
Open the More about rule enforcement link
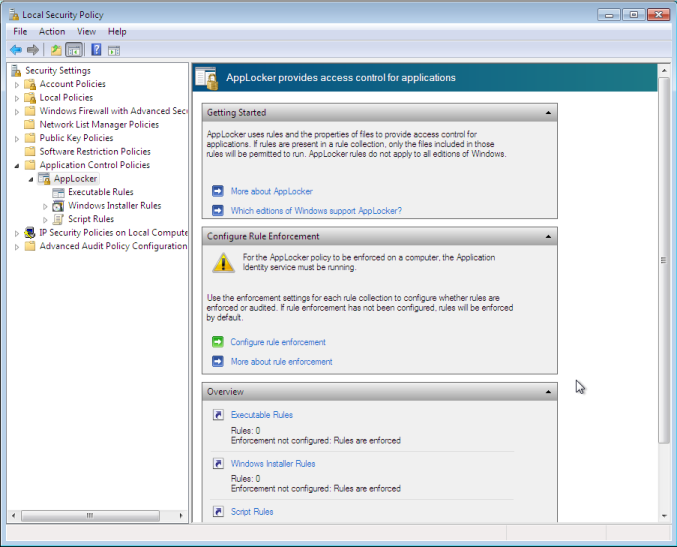282,362
